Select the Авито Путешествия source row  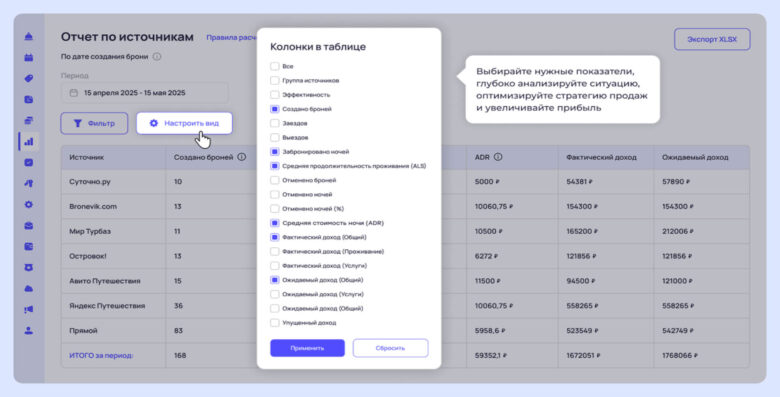105,281
